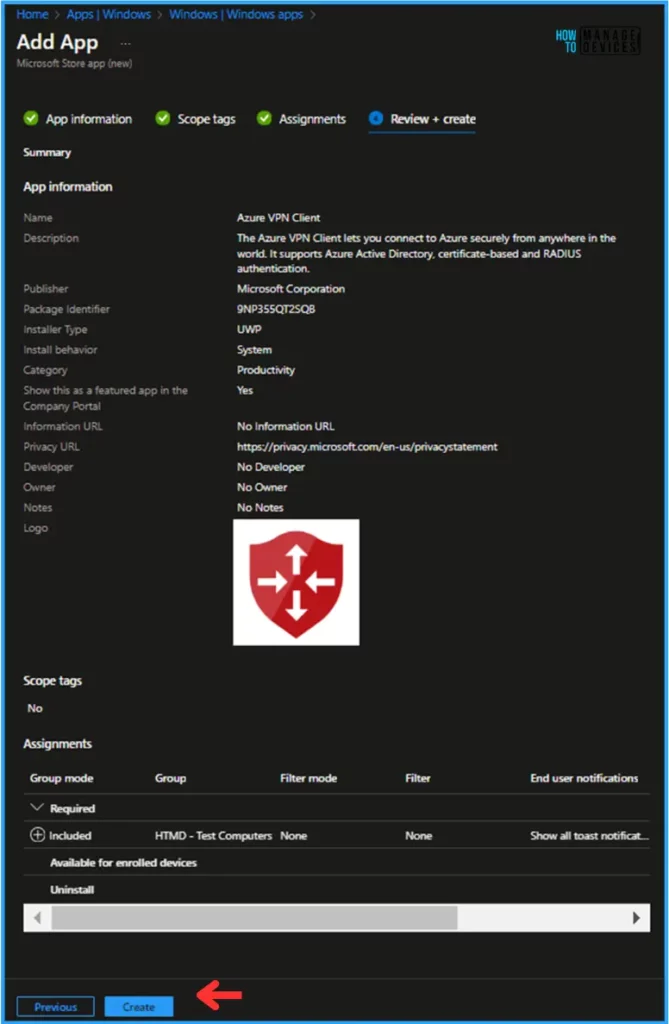Click the HTMD - Test Computers group cell
The width and height of the screenshot is (669, 1024).
[x=213, y=835]
